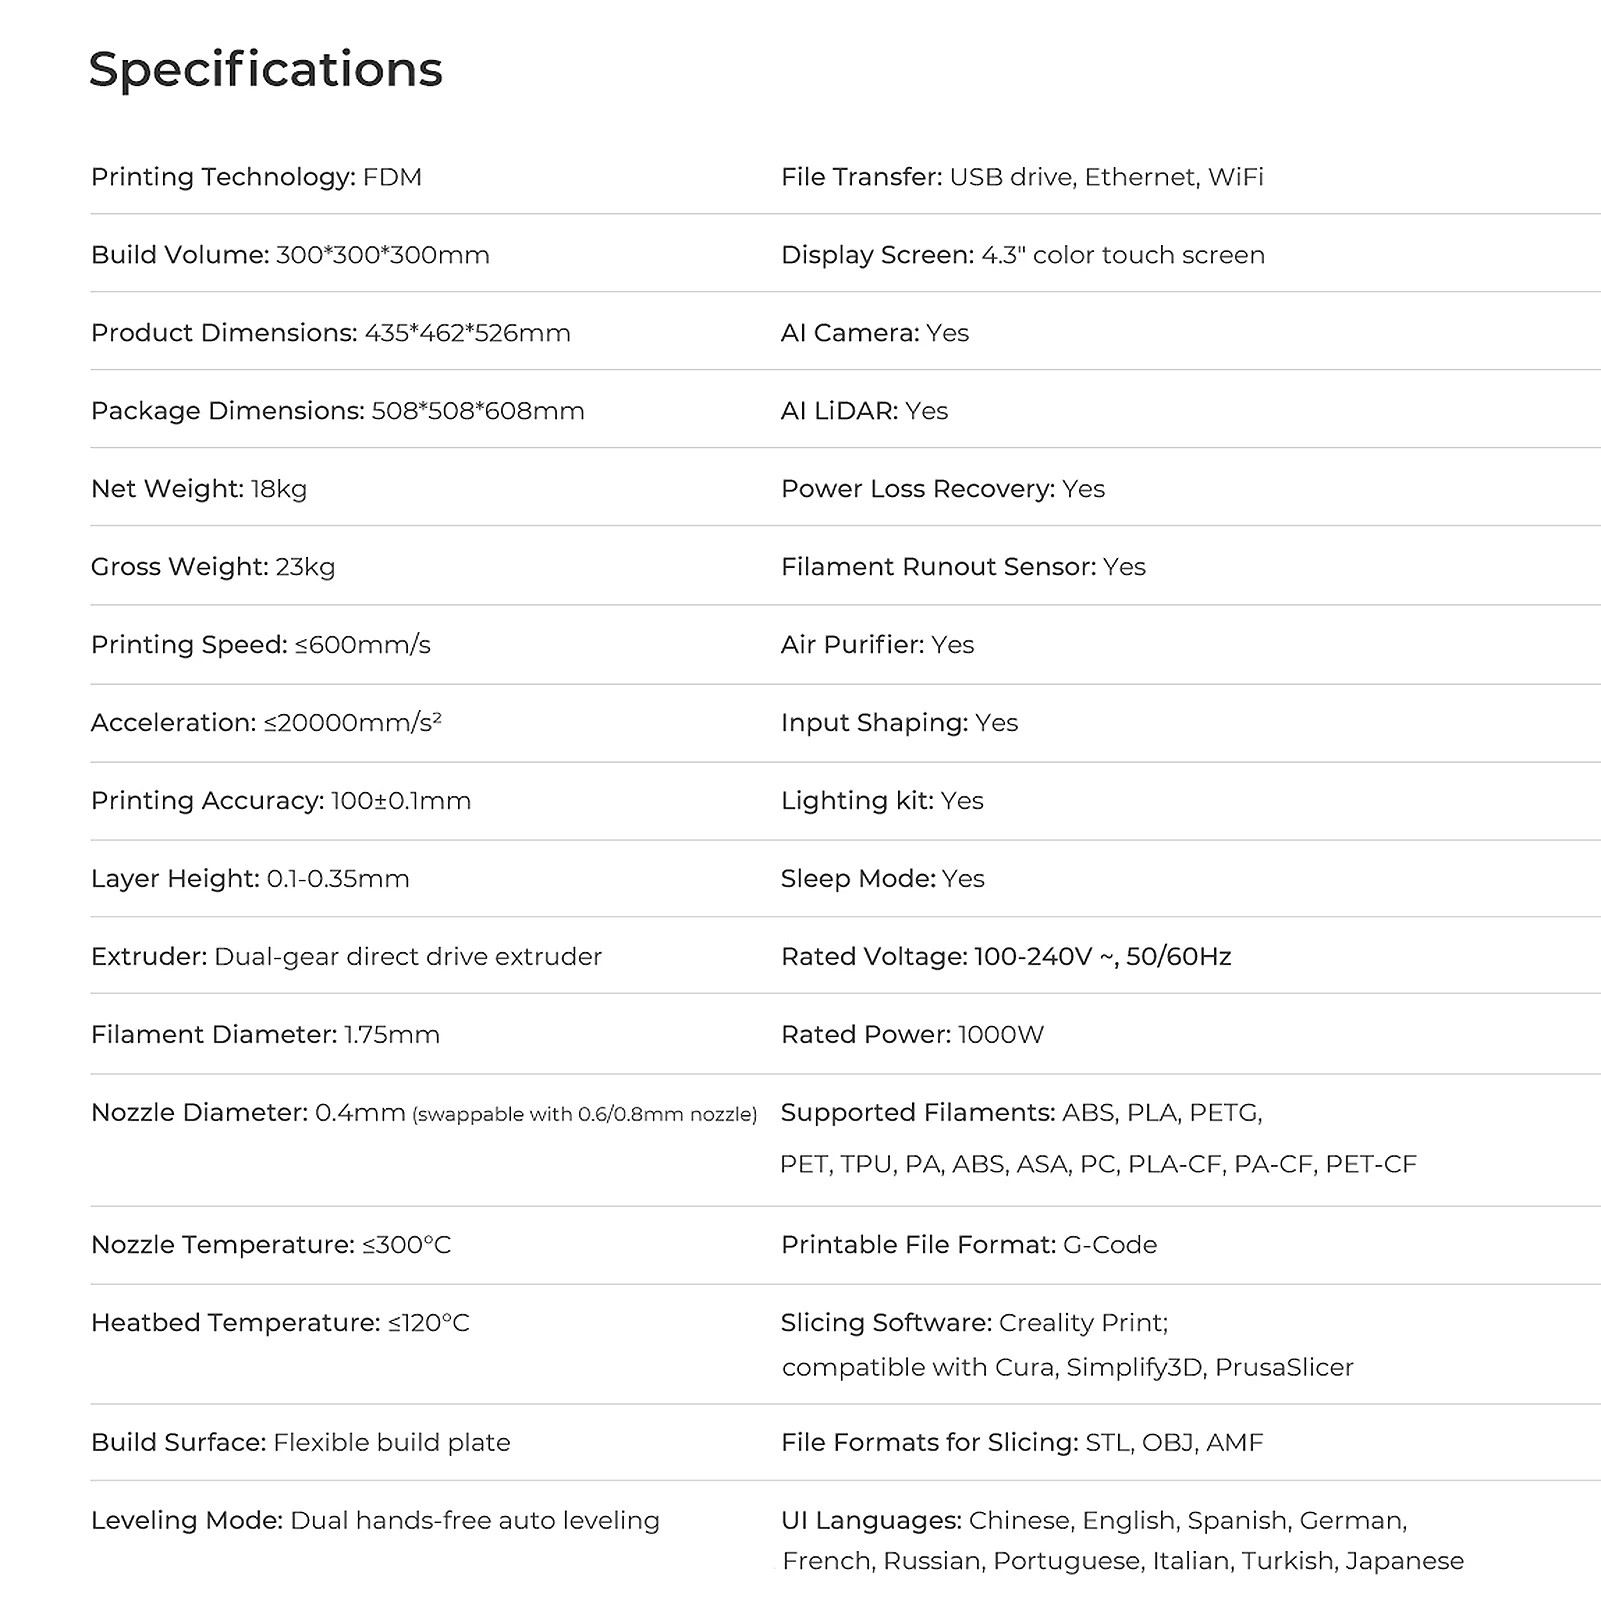
Task: Click the Display Screen touch screen text
Action: click(1022, 255)
